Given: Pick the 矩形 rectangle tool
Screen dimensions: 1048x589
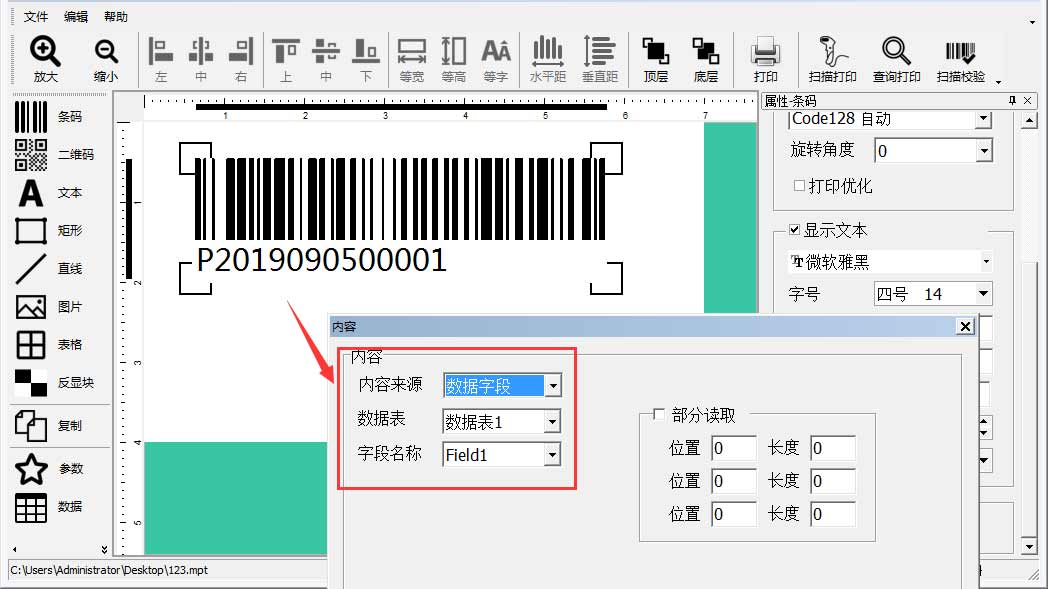Looking at the screenshot, I should [x=31, y=231].
